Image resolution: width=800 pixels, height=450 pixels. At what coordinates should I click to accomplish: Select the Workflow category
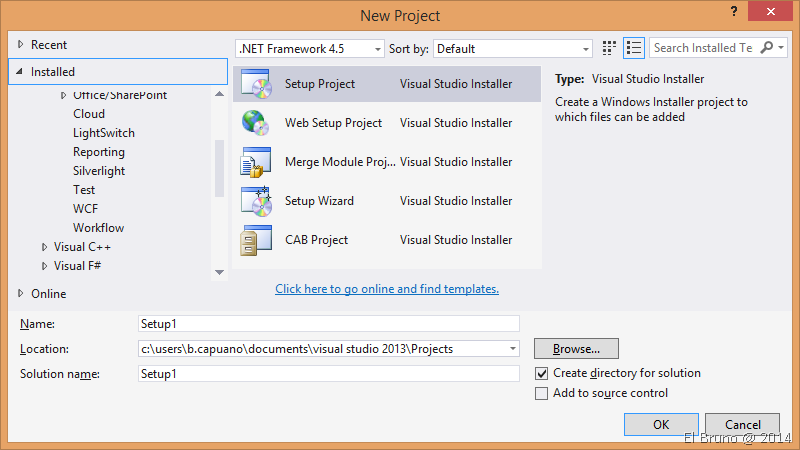point(98,228)
